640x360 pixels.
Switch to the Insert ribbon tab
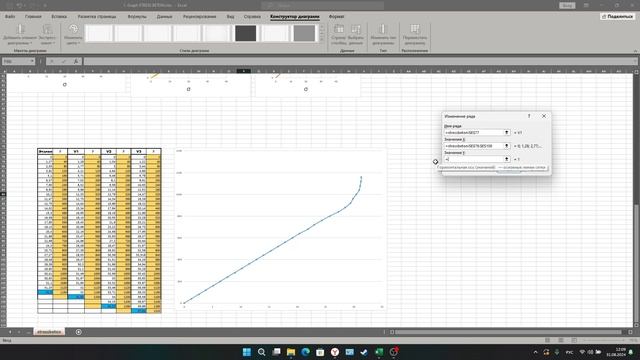(x=59, y=17)
